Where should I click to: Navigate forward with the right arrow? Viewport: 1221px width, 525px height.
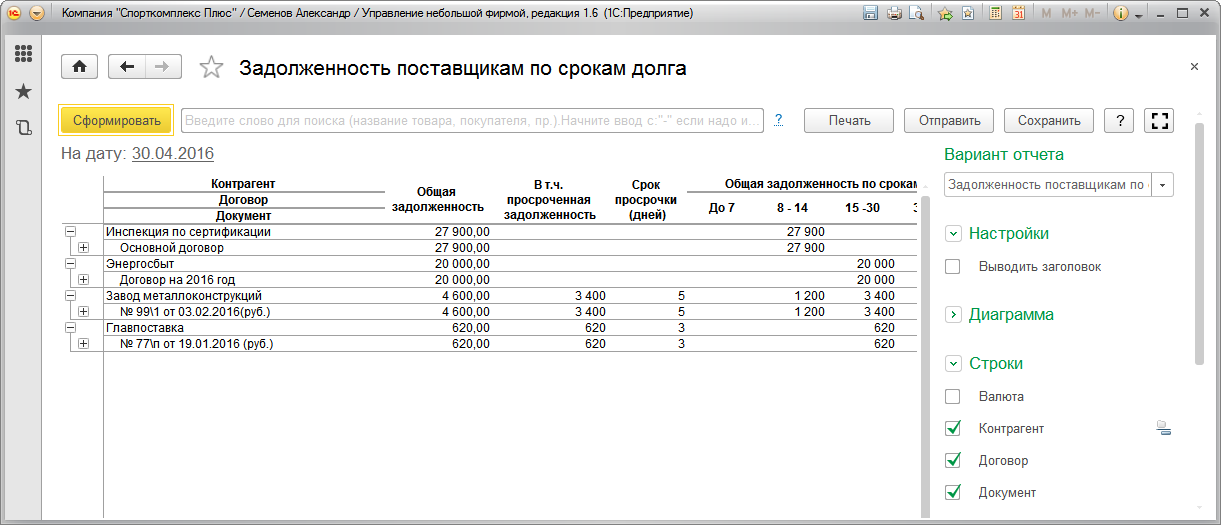click(163, 67)
